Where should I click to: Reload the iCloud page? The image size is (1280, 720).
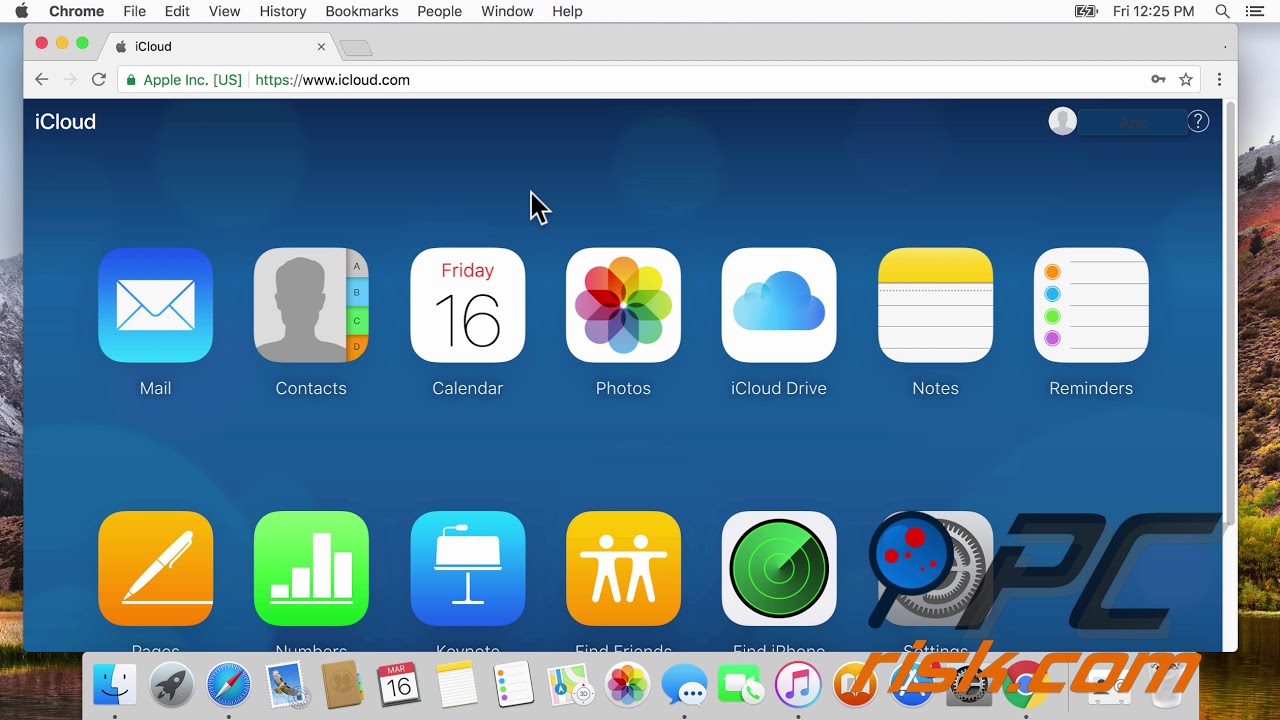click(x=98, y=80)
